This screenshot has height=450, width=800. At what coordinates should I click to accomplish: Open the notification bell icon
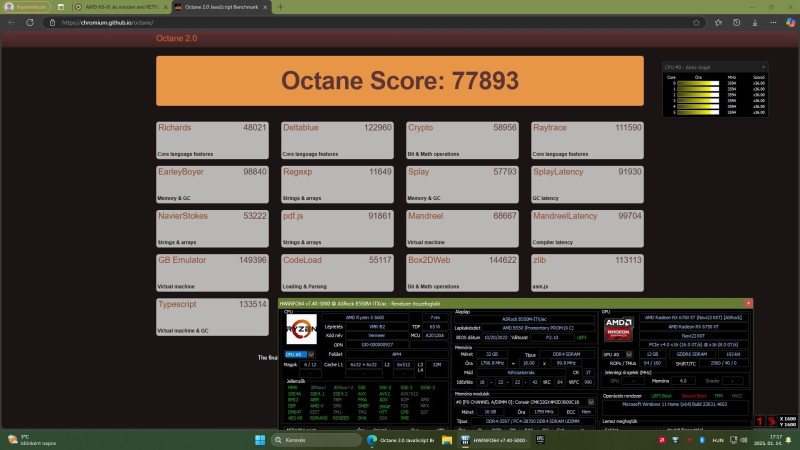point(789,440)
